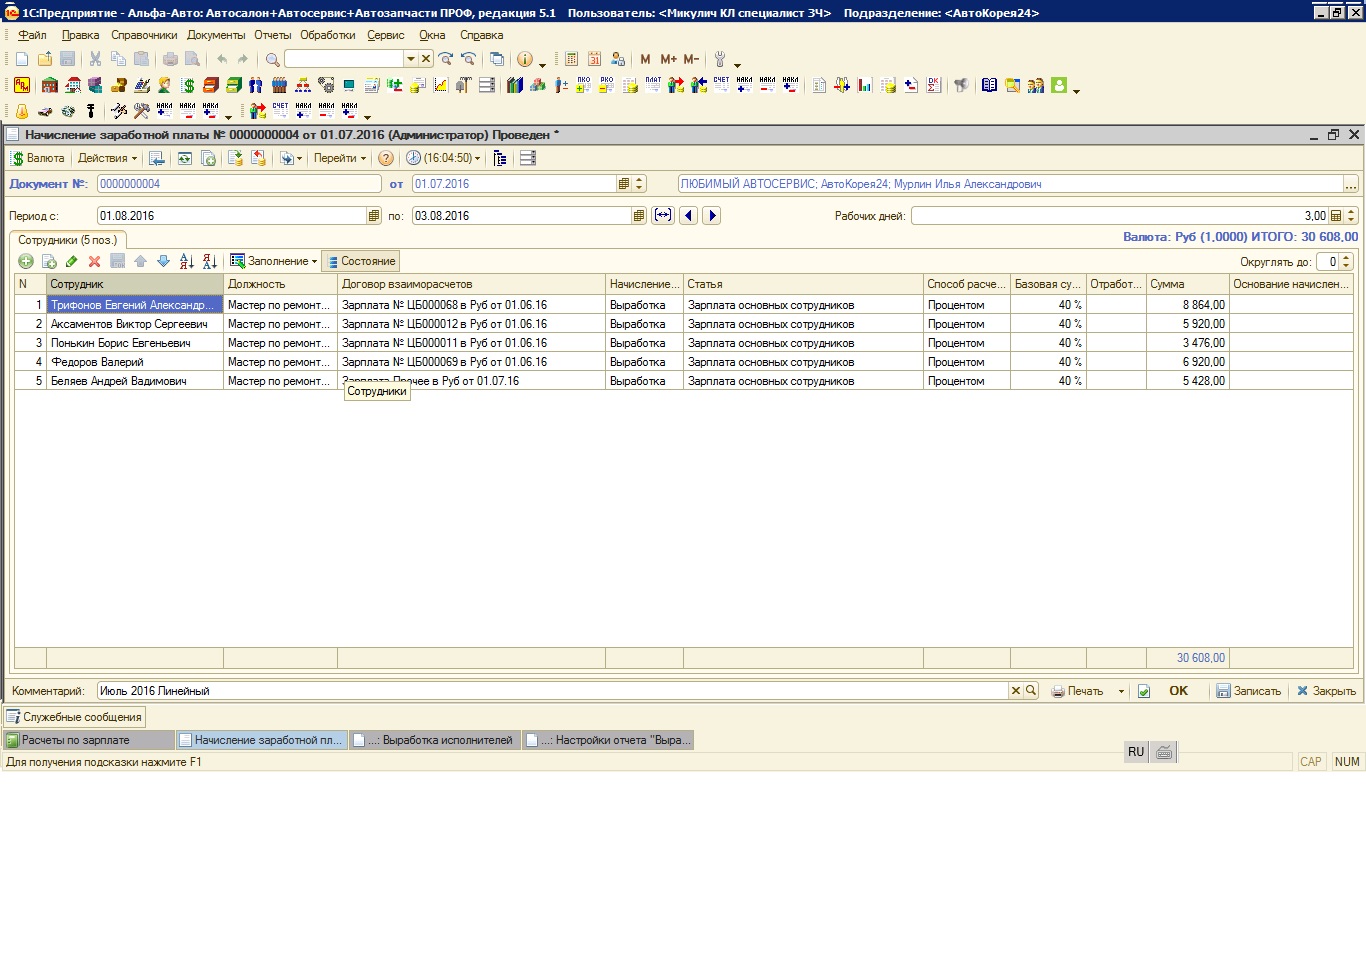The height and width of the screenshot is (966, 1366).
Task: Click the book icon in second toolbar
Action: (989, 85)
